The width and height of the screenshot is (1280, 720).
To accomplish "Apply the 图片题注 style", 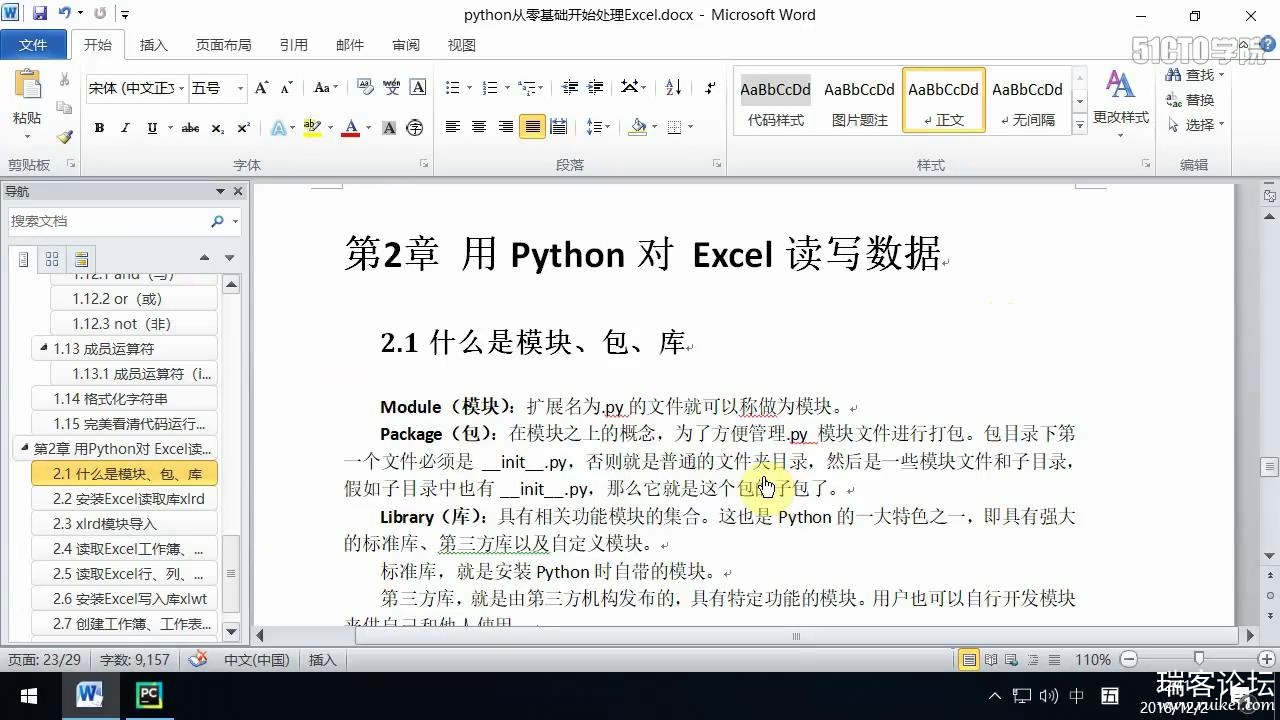I will click(x=860, y=100).
